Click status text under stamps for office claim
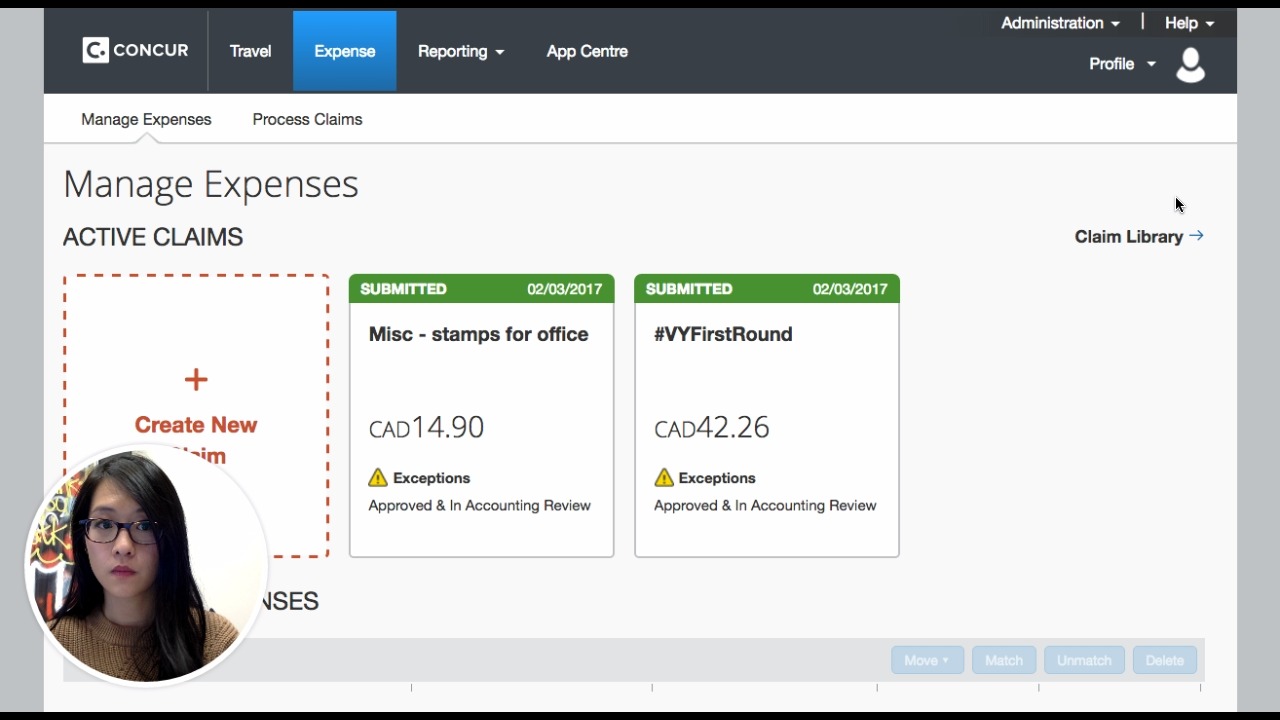The width and height of the screenshot is (1280, 720). (479, 505)
